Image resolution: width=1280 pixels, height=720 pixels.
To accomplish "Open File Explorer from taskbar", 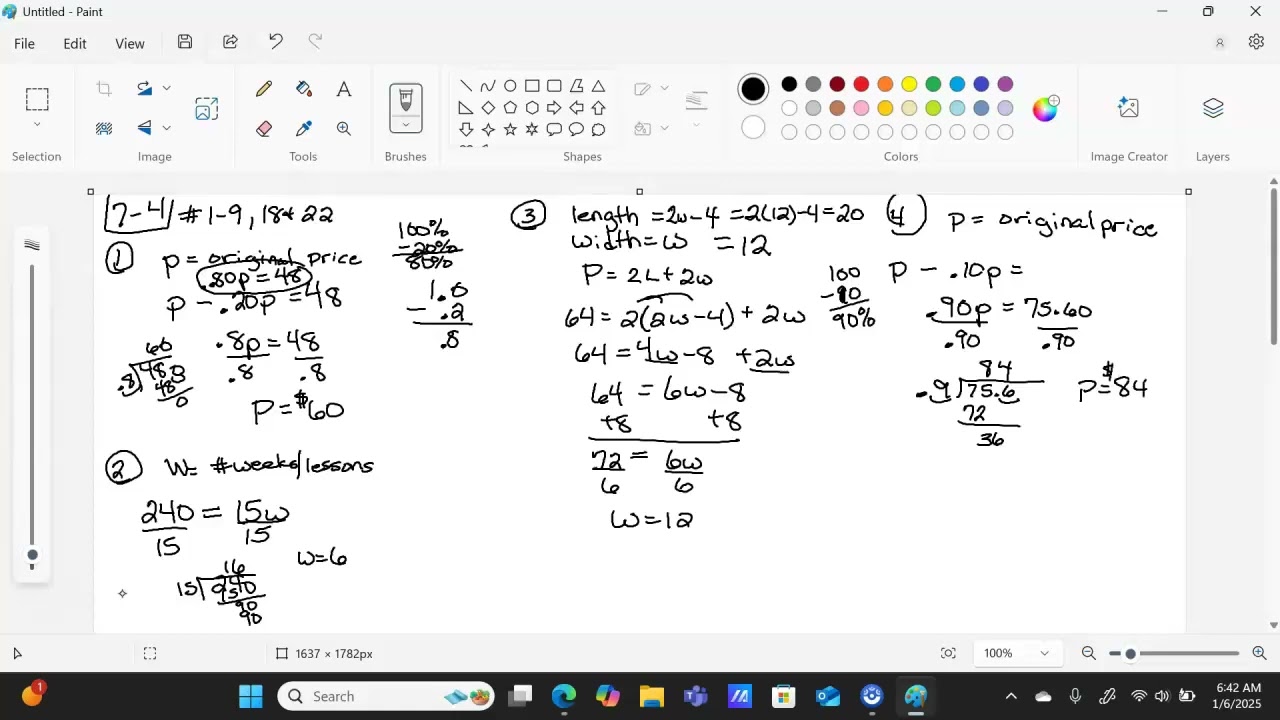I will point(652,696).
